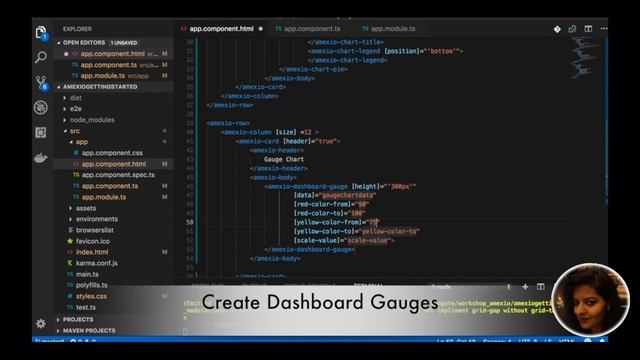Click the red-color-to attribute line

[x=329, y=213]
